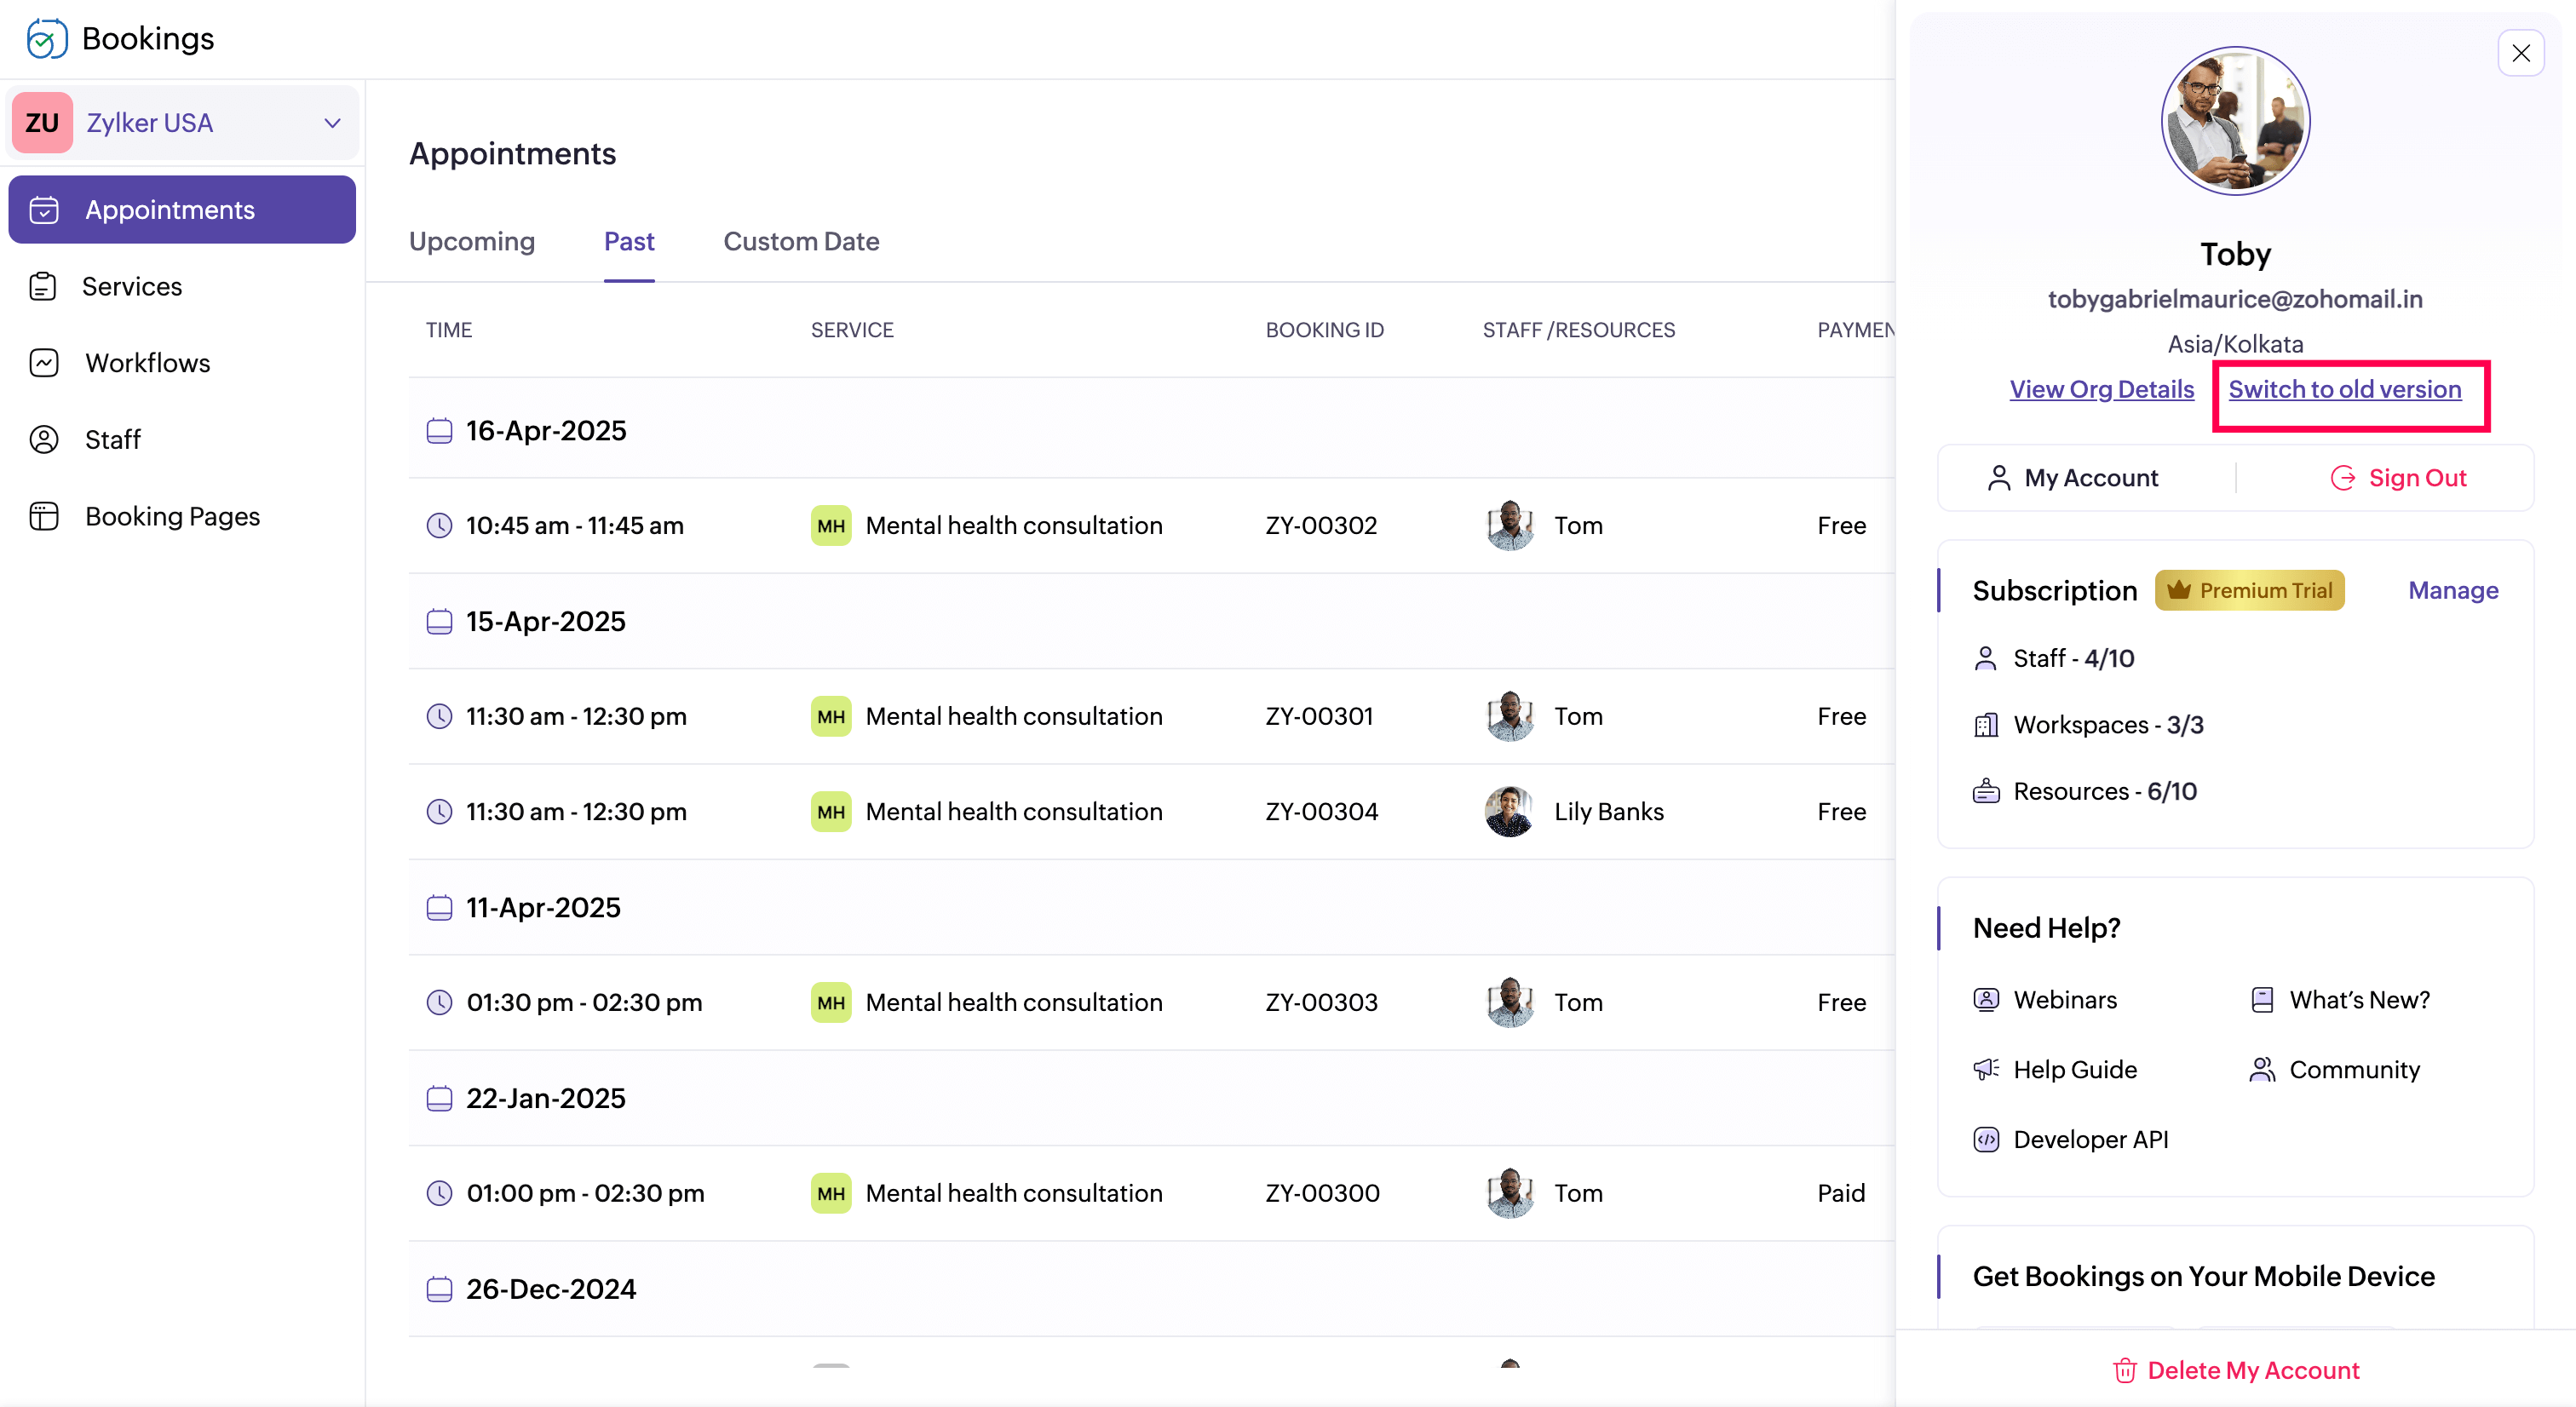Click Delete My Account
Screen dimensions: 2576x1407
pos(2235,1370)
